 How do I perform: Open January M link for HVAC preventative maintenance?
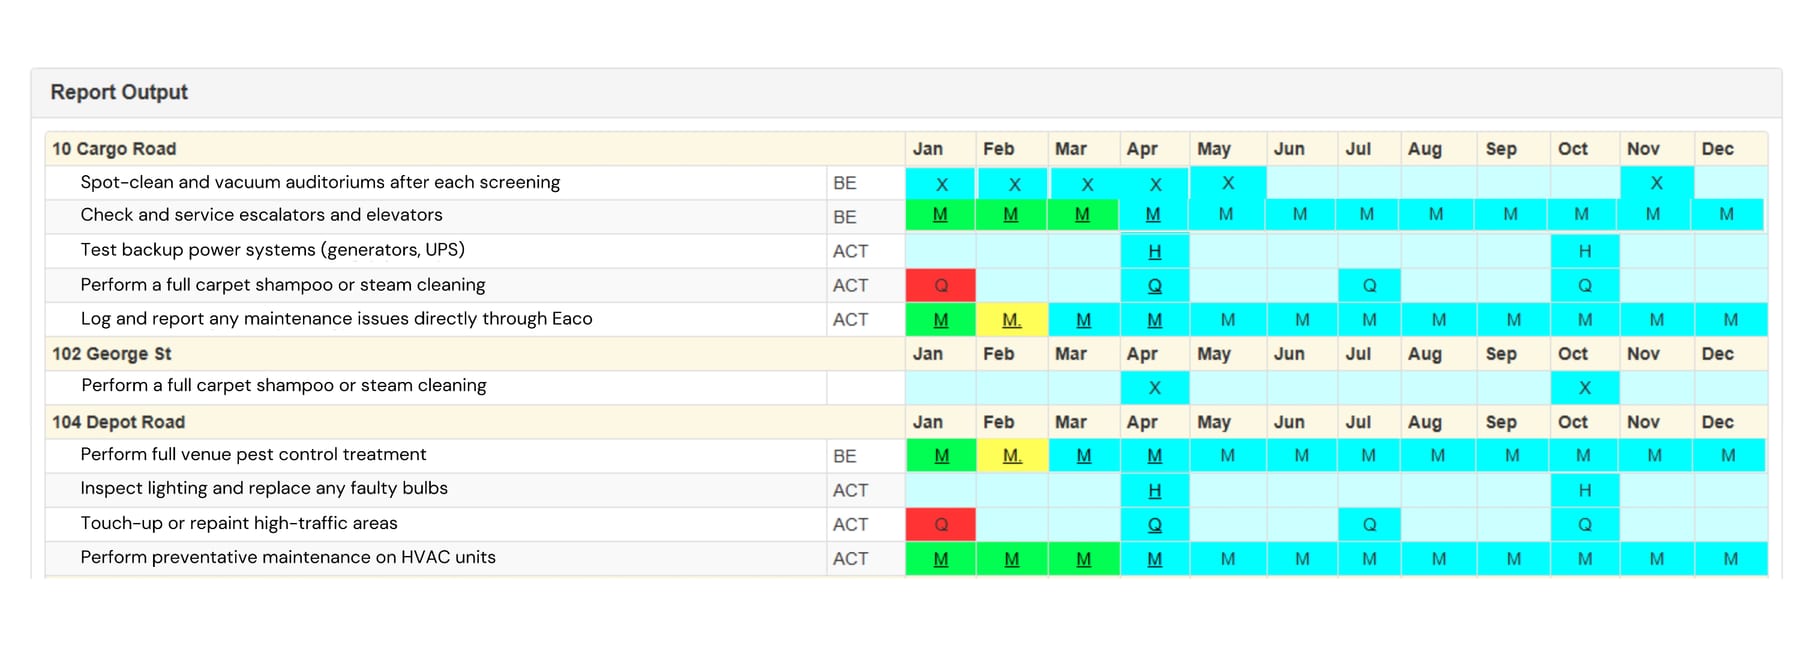tap(941, 559)
